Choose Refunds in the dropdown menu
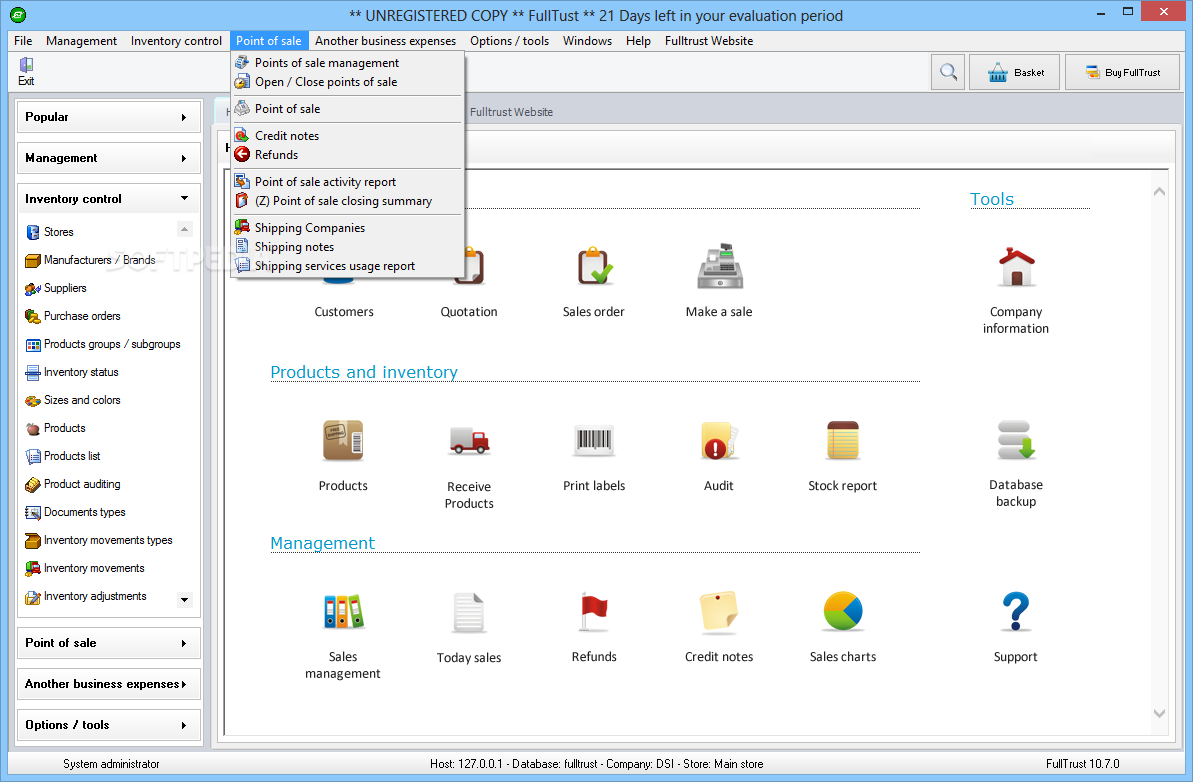Viewport: 1193px width, 782px height. coord(348,155)
